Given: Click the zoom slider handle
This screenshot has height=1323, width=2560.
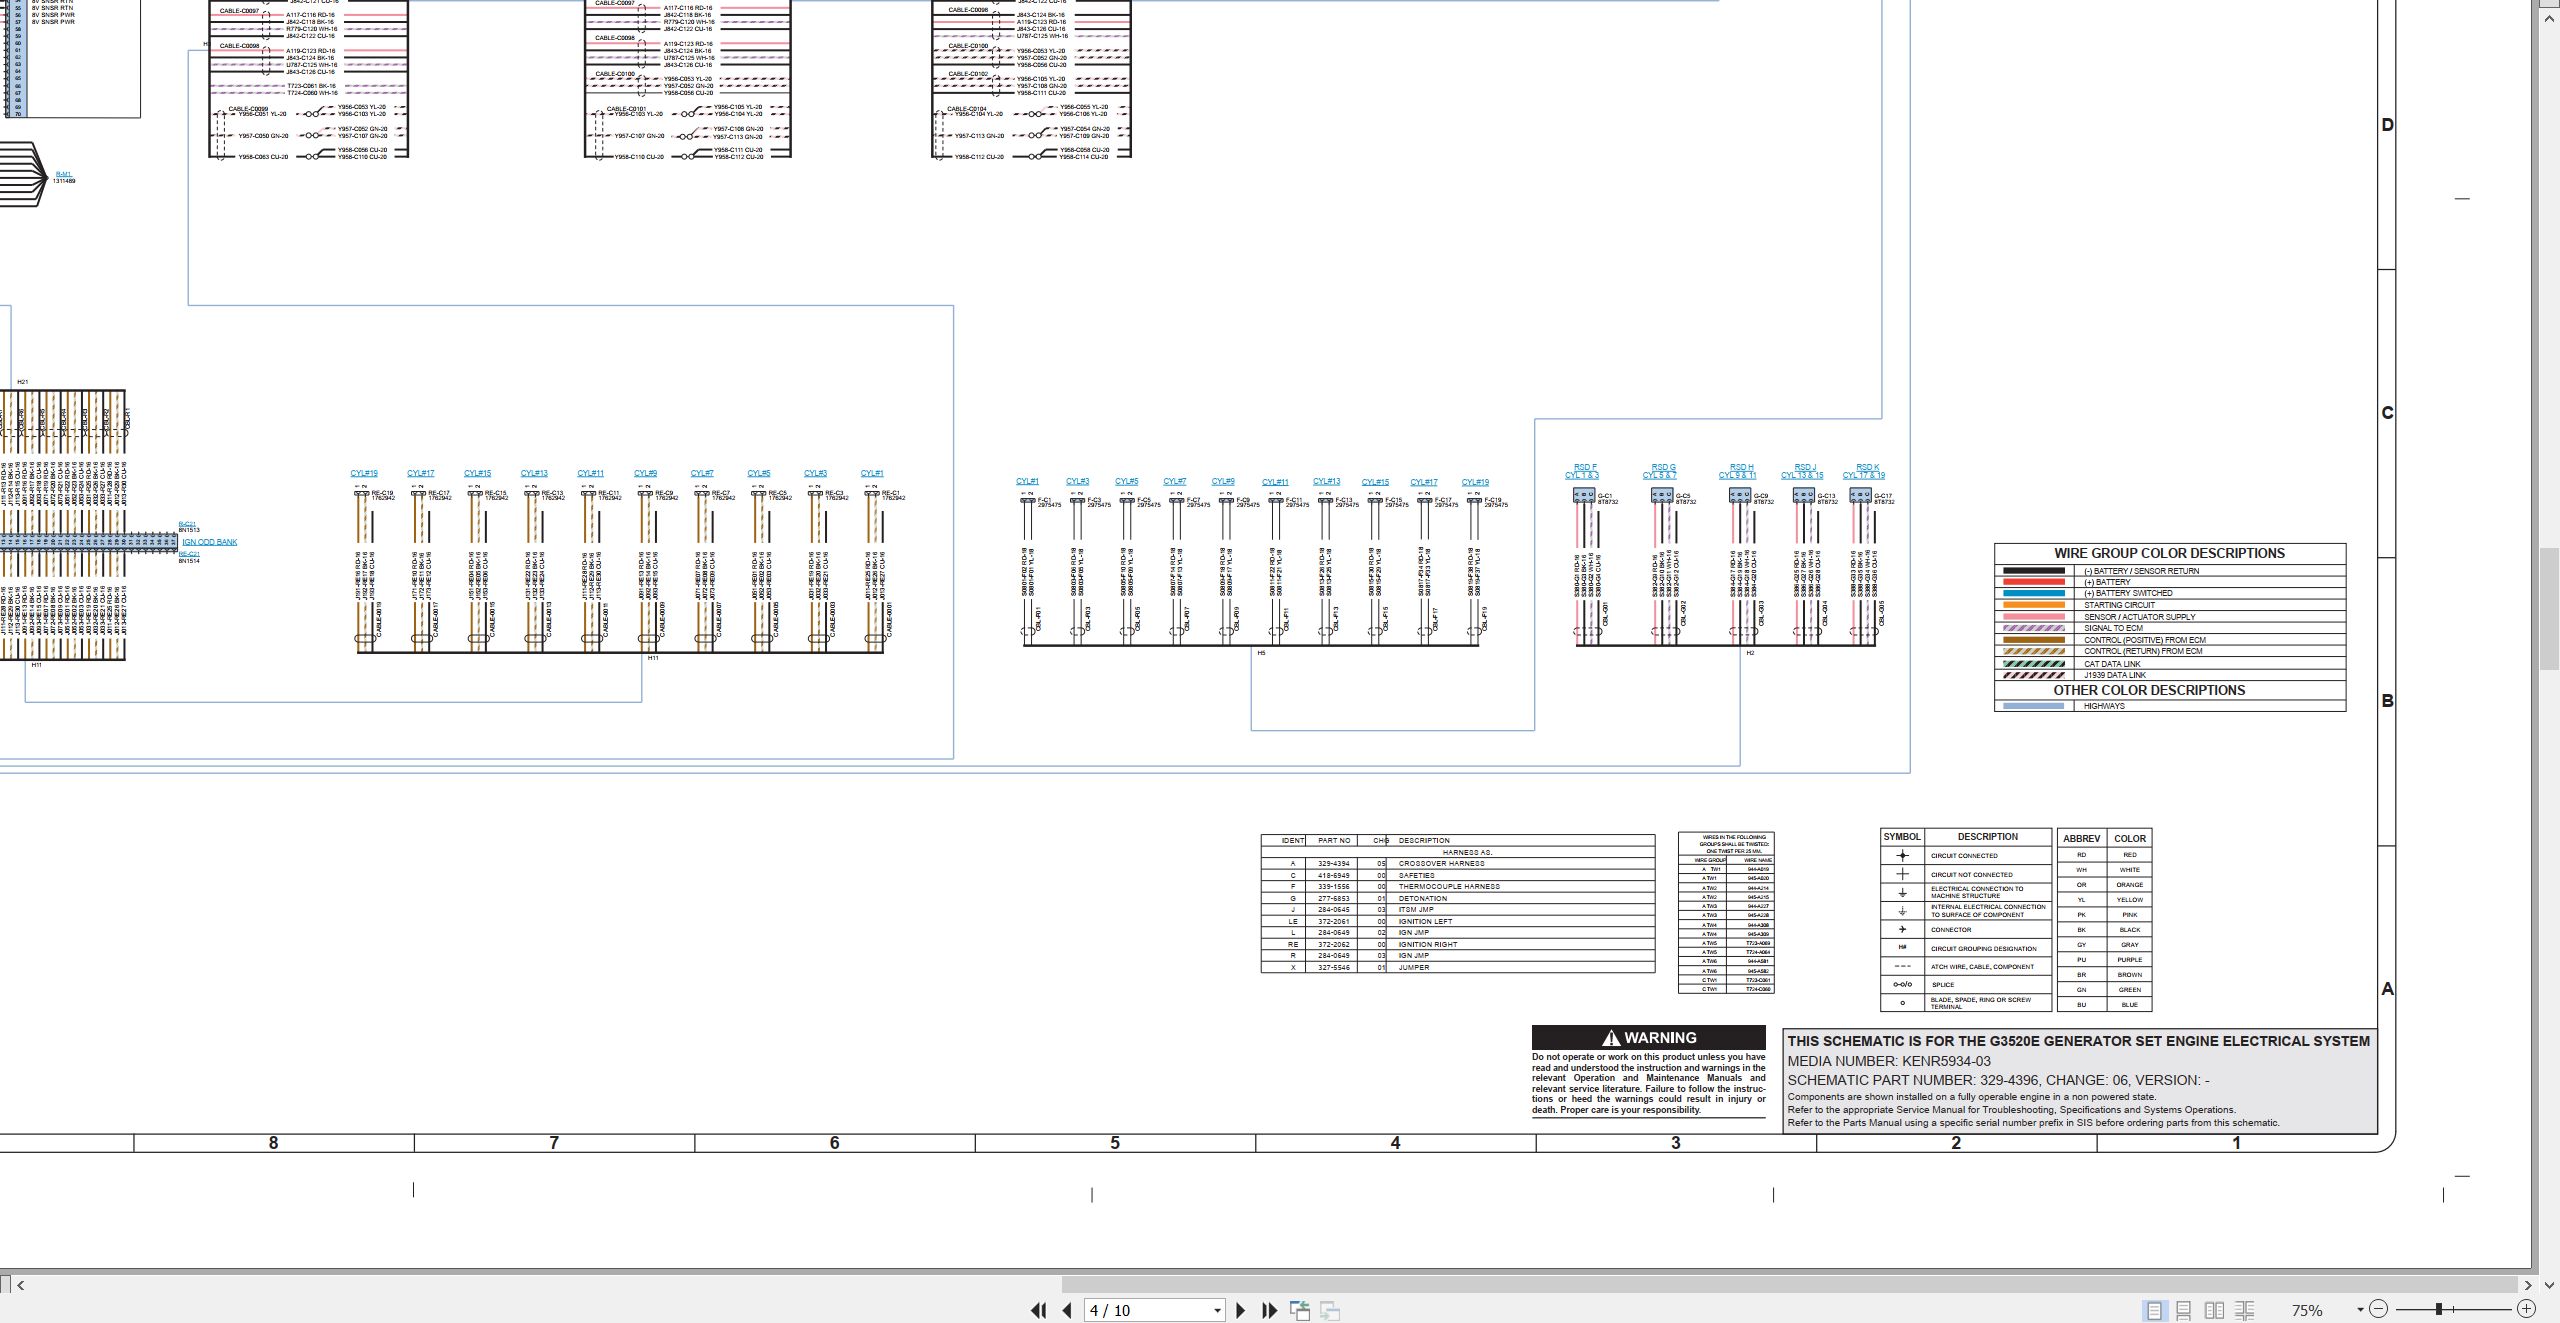Looking at the screenshot, I should pos(2439,1309).
